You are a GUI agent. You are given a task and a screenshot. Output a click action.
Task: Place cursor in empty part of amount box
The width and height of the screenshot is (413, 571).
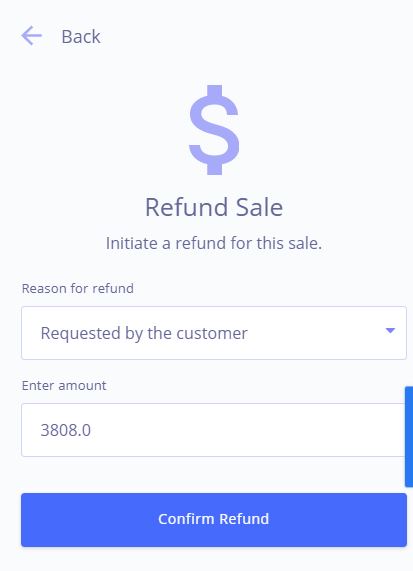248,430
